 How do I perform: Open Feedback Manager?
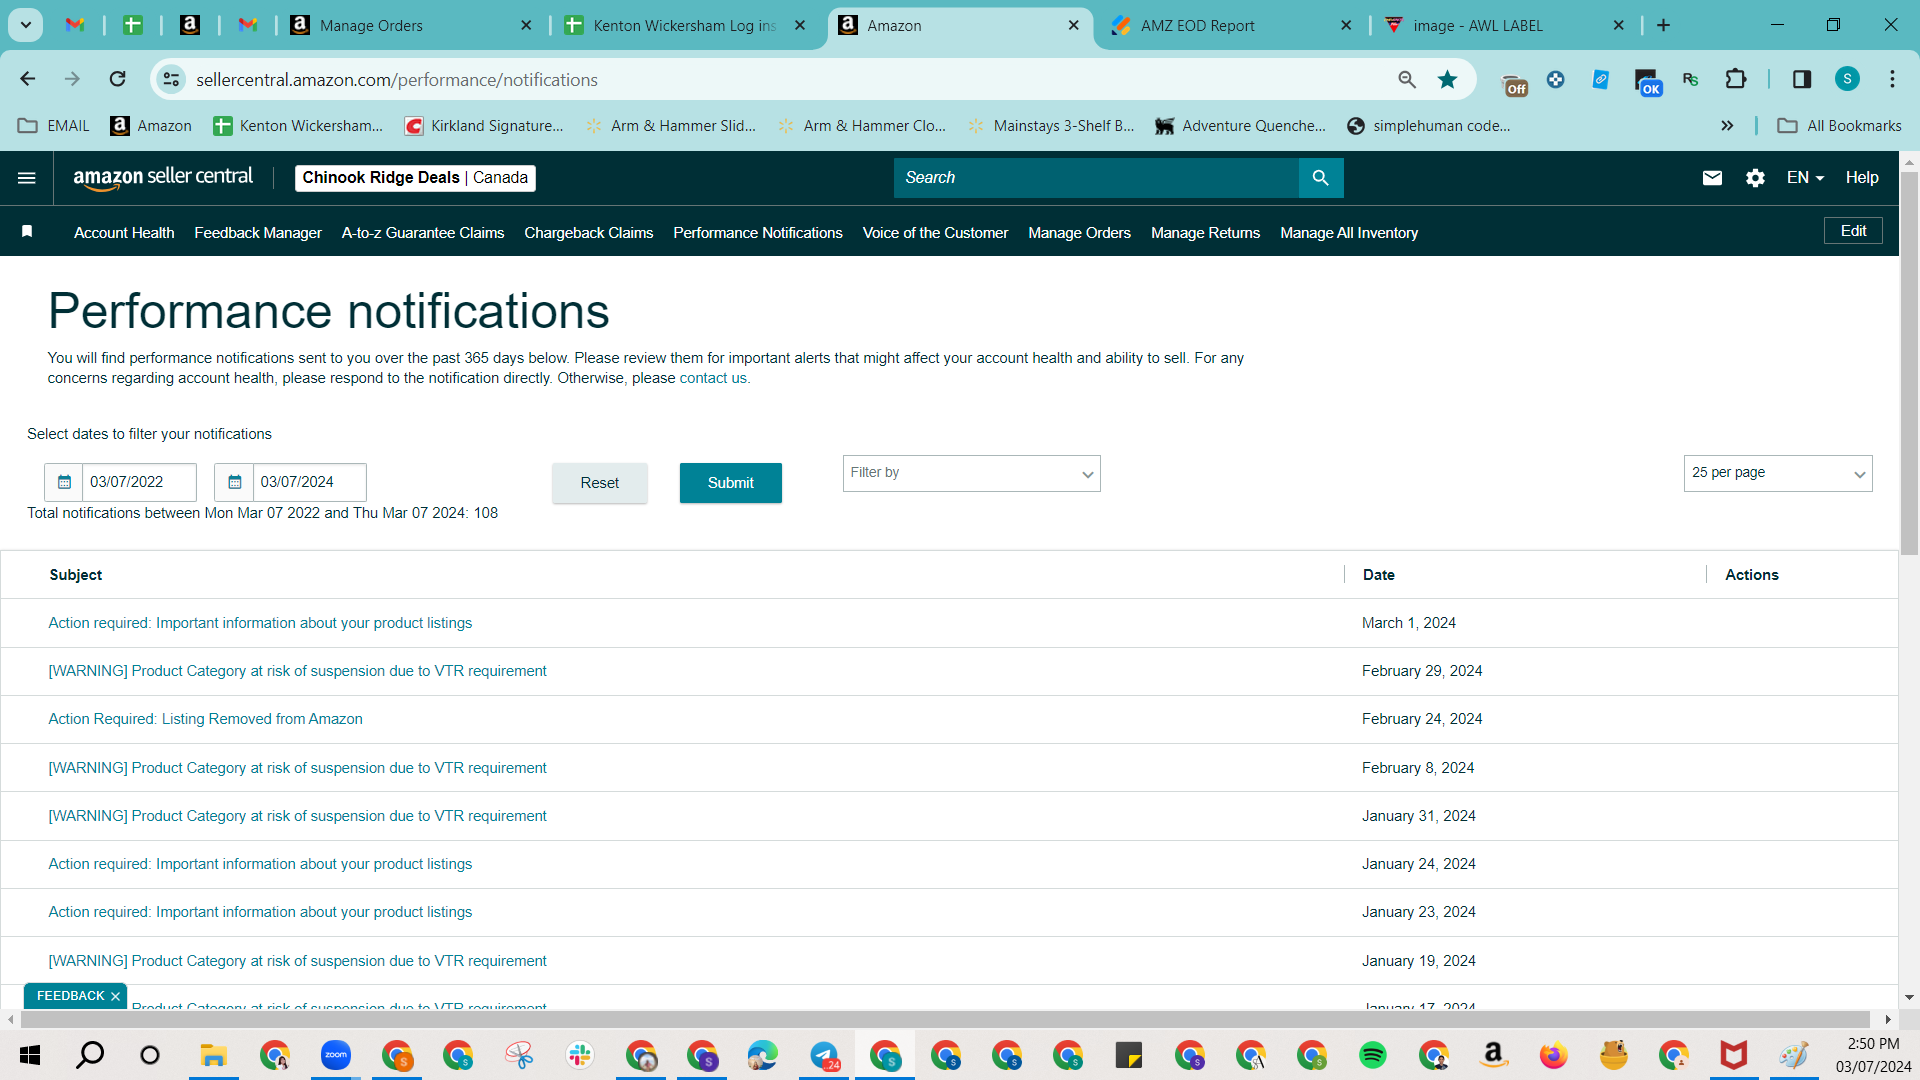coord(258,233)
